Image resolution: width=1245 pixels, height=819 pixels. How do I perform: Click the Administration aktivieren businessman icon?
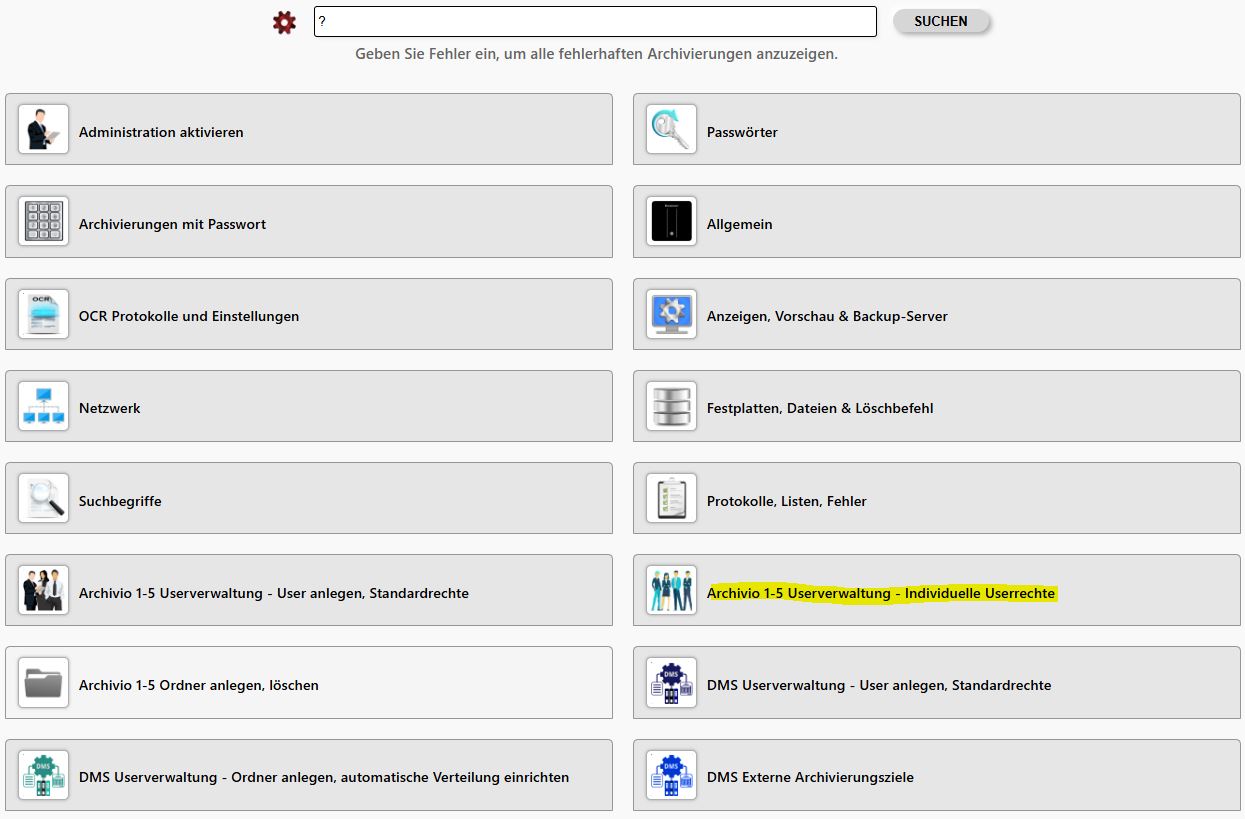click(43, 129)
